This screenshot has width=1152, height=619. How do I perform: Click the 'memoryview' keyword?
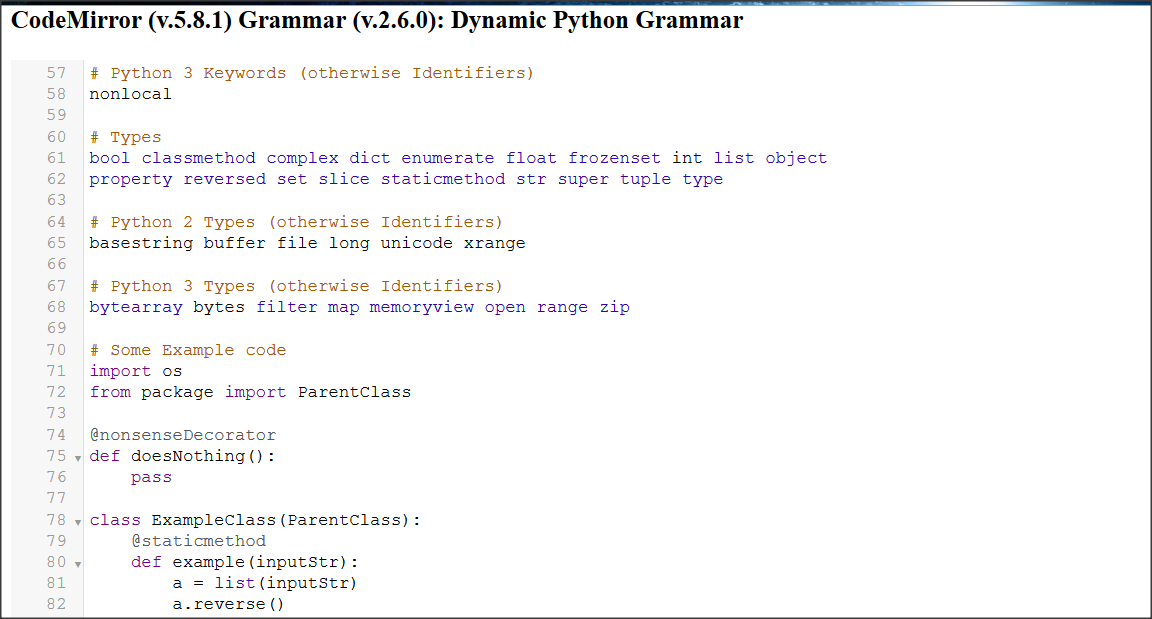422,308
